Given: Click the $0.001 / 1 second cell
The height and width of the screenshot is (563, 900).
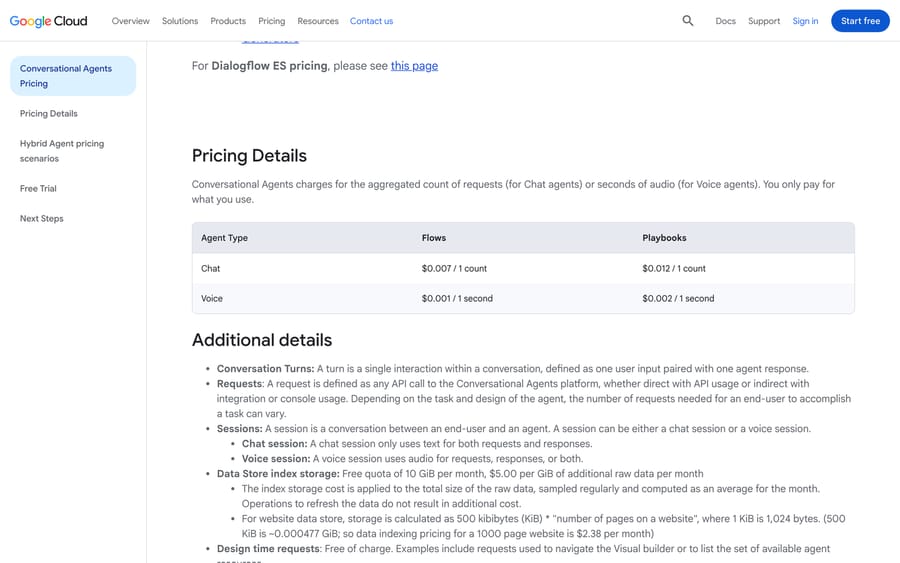Looking at the screenshot, I should [457, 298].
